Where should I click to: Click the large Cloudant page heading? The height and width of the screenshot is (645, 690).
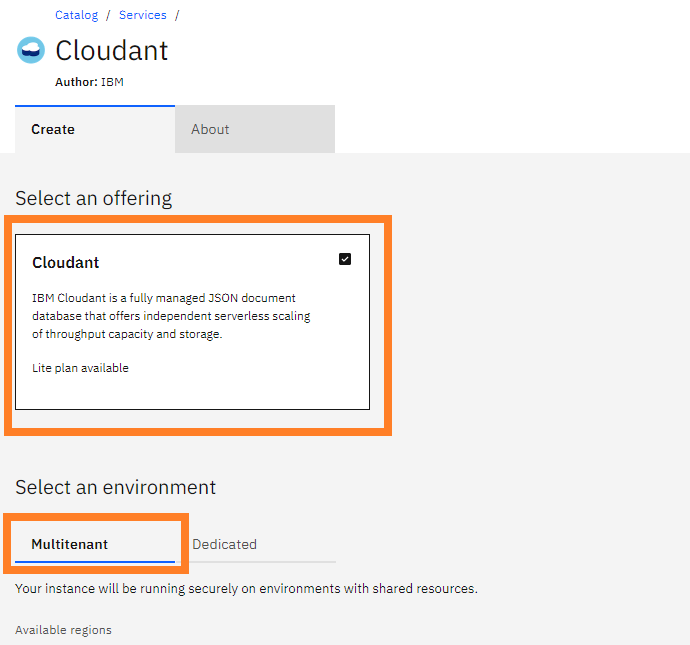[112, 50]
